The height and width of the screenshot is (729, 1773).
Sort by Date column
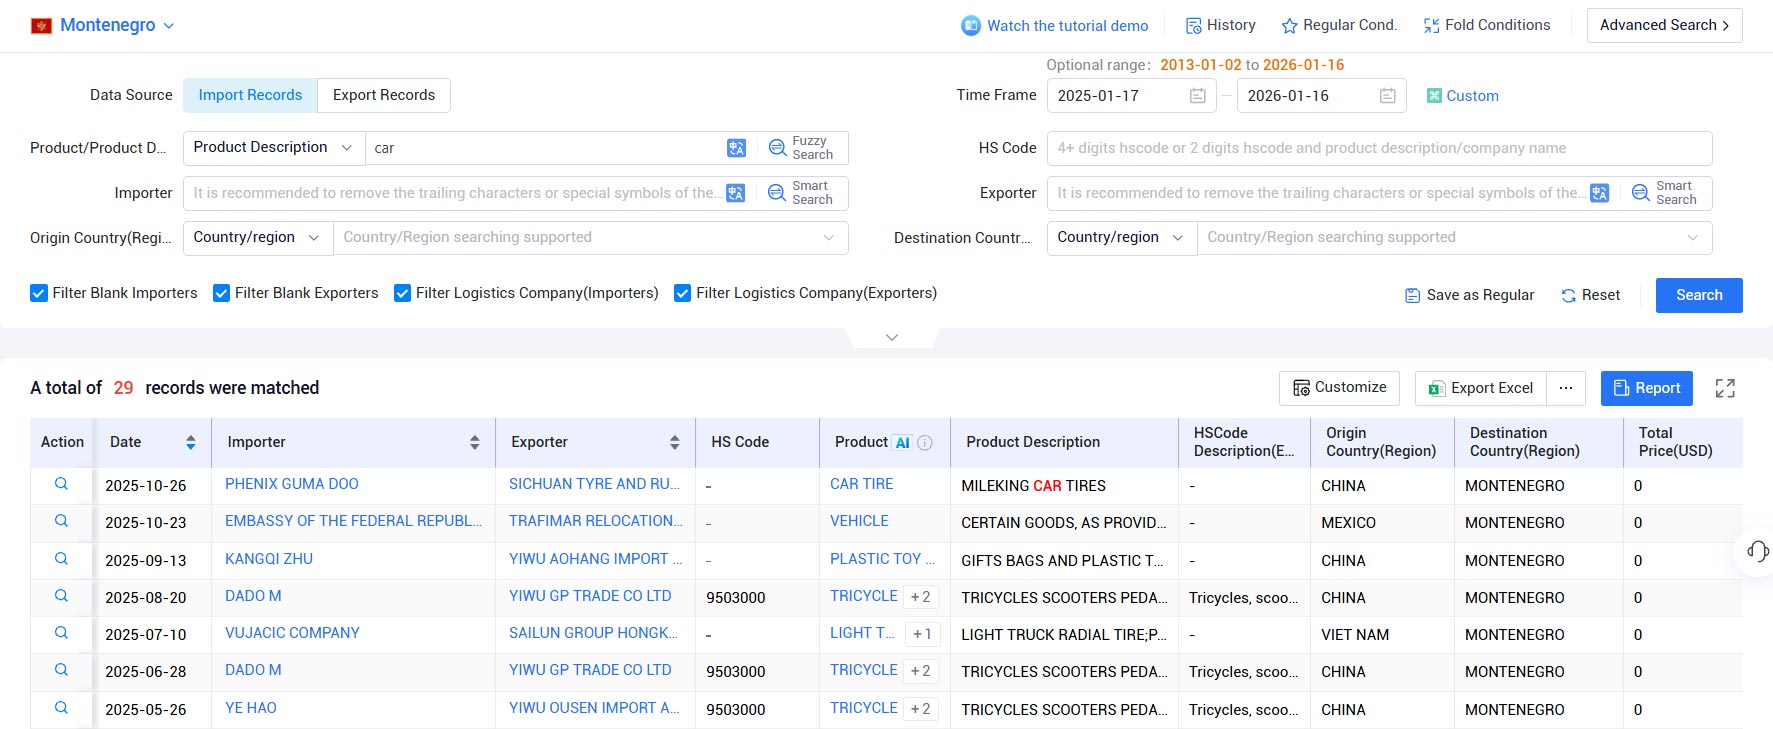(191, 442)
